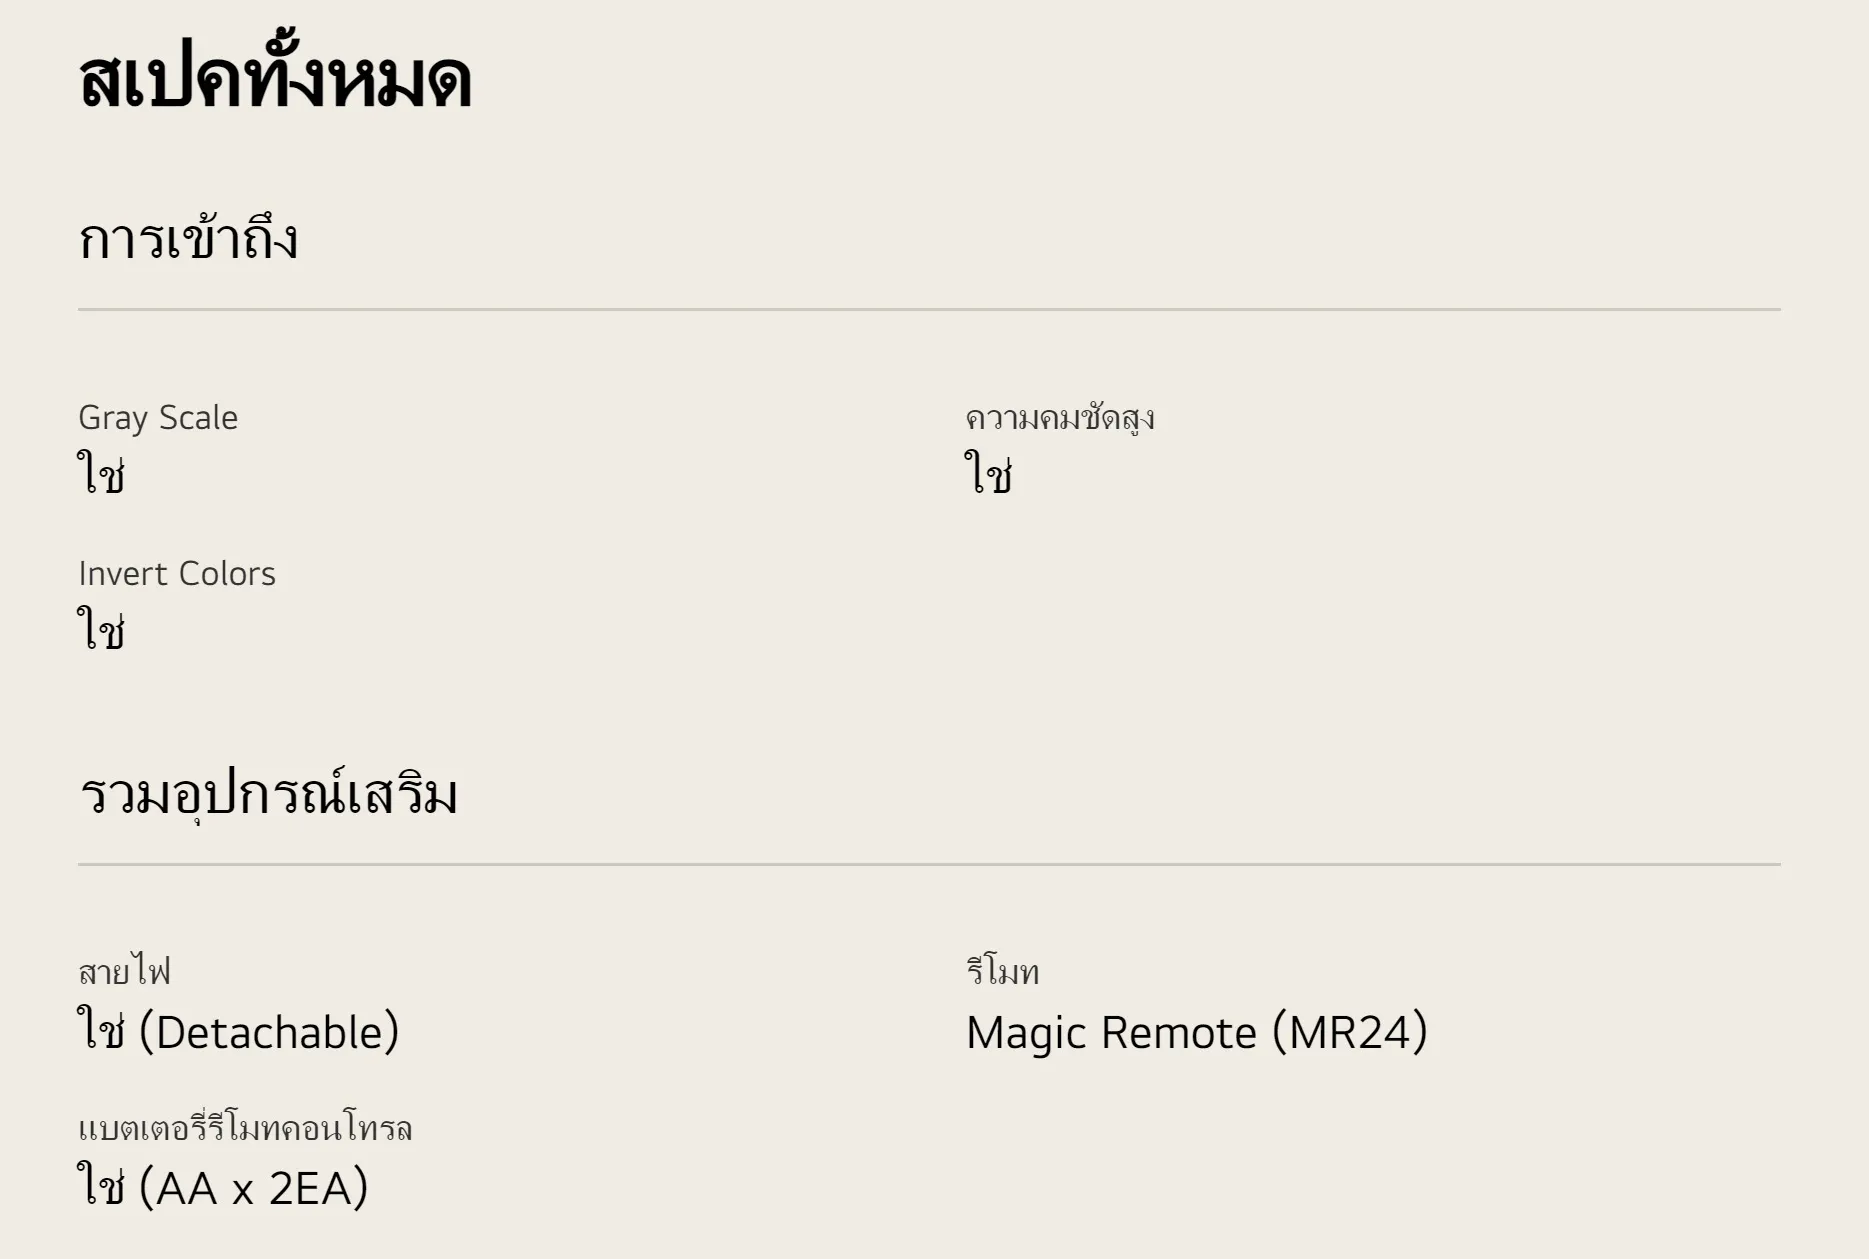Click the ใช่ value under Gray Scale

point(101,473)
